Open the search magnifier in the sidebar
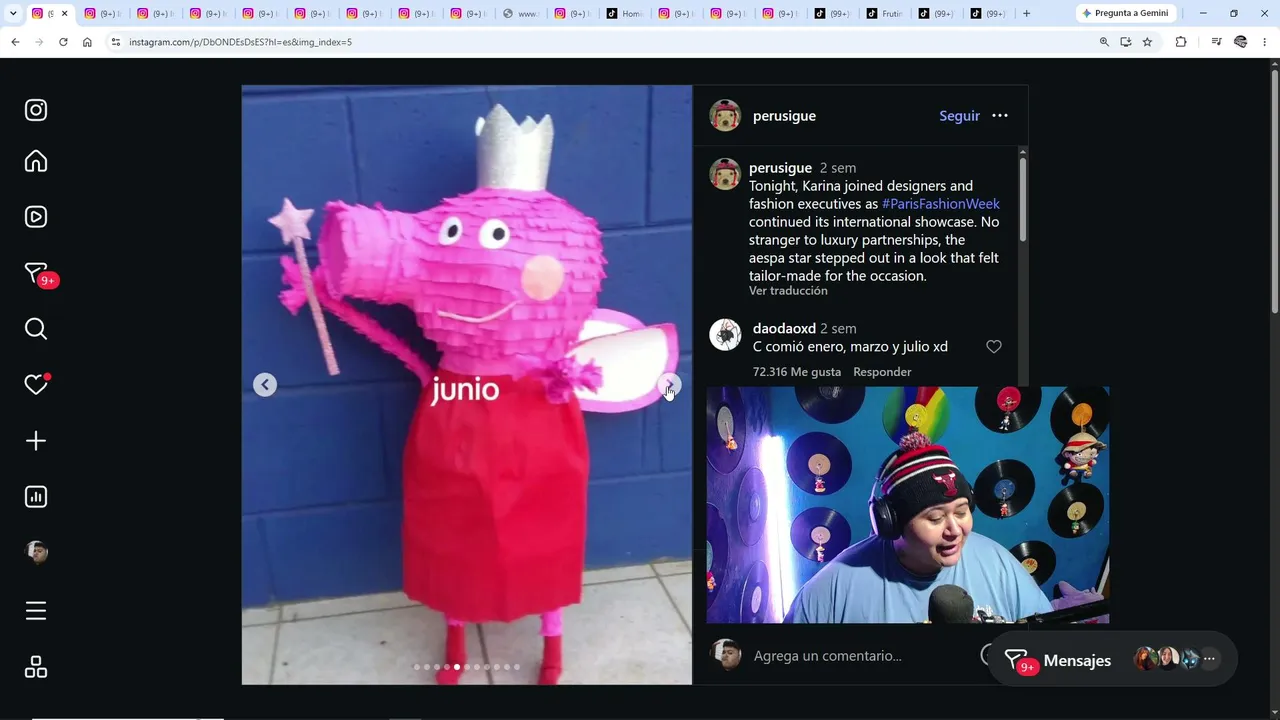Image resolution: width=1280 pixels, height=720 pixels. (36, 329)
